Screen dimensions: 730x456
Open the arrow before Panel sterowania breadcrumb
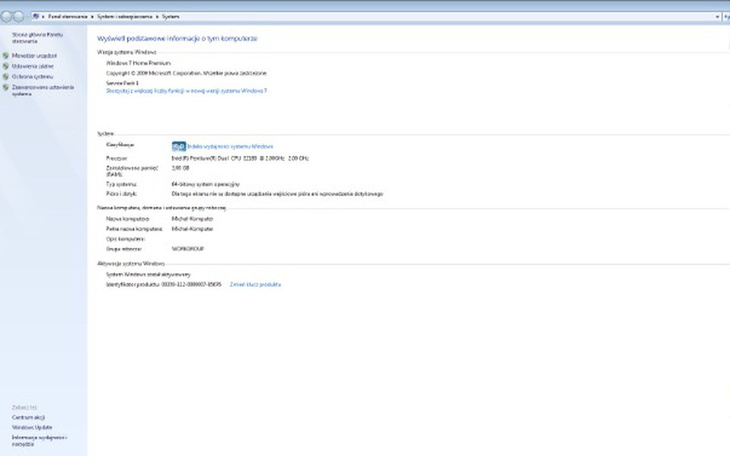pos(45,18)
